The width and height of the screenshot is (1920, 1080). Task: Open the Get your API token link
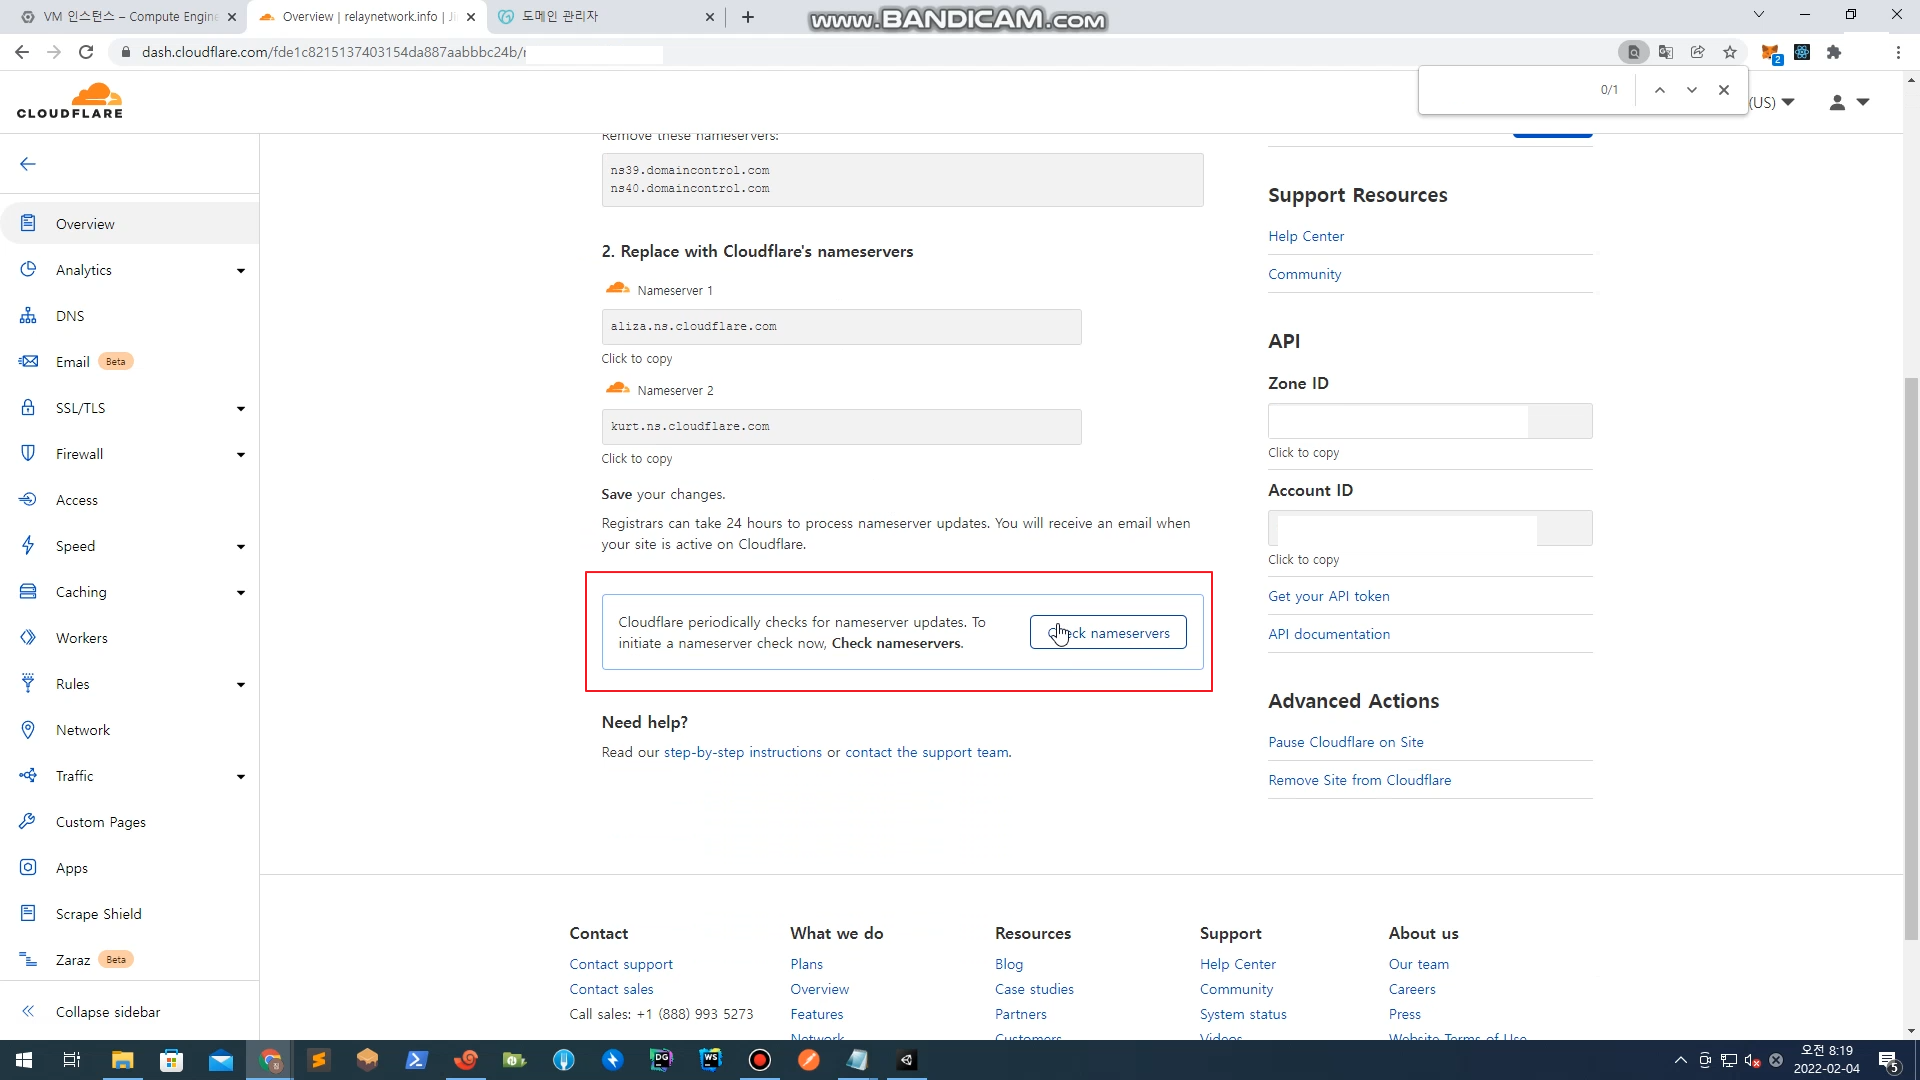[1328, 596]
